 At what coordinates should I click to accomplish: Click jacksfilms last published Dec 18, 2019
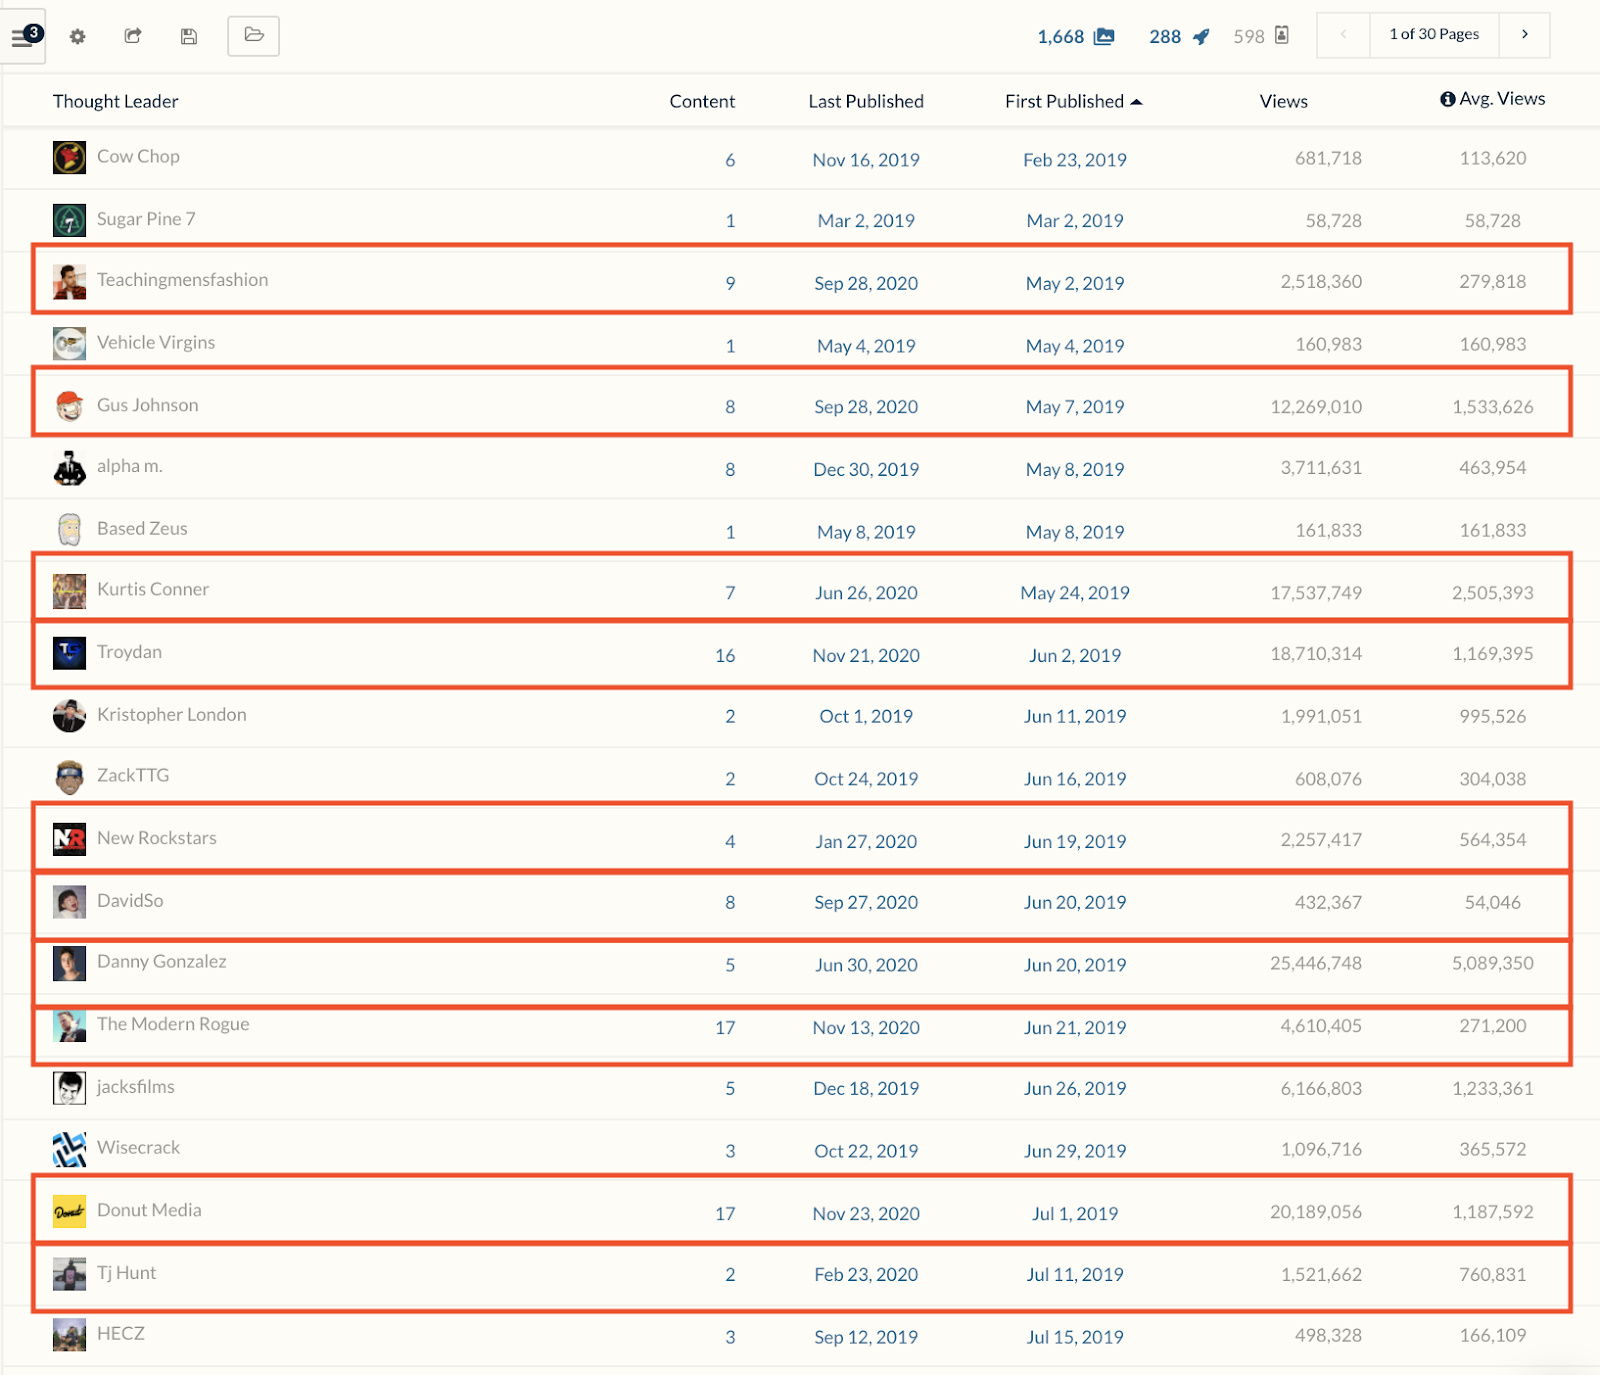click(x=866, y=1088)
